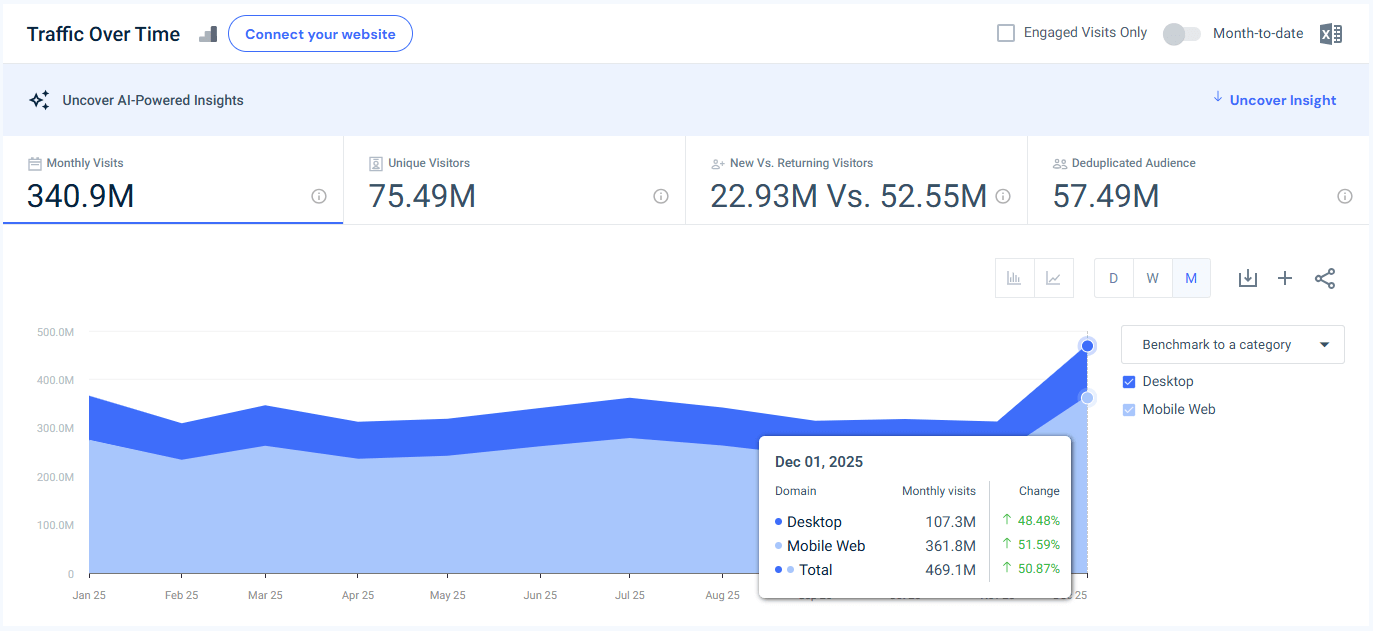
Task: Open the share chart options
Action: (1325, 278)
